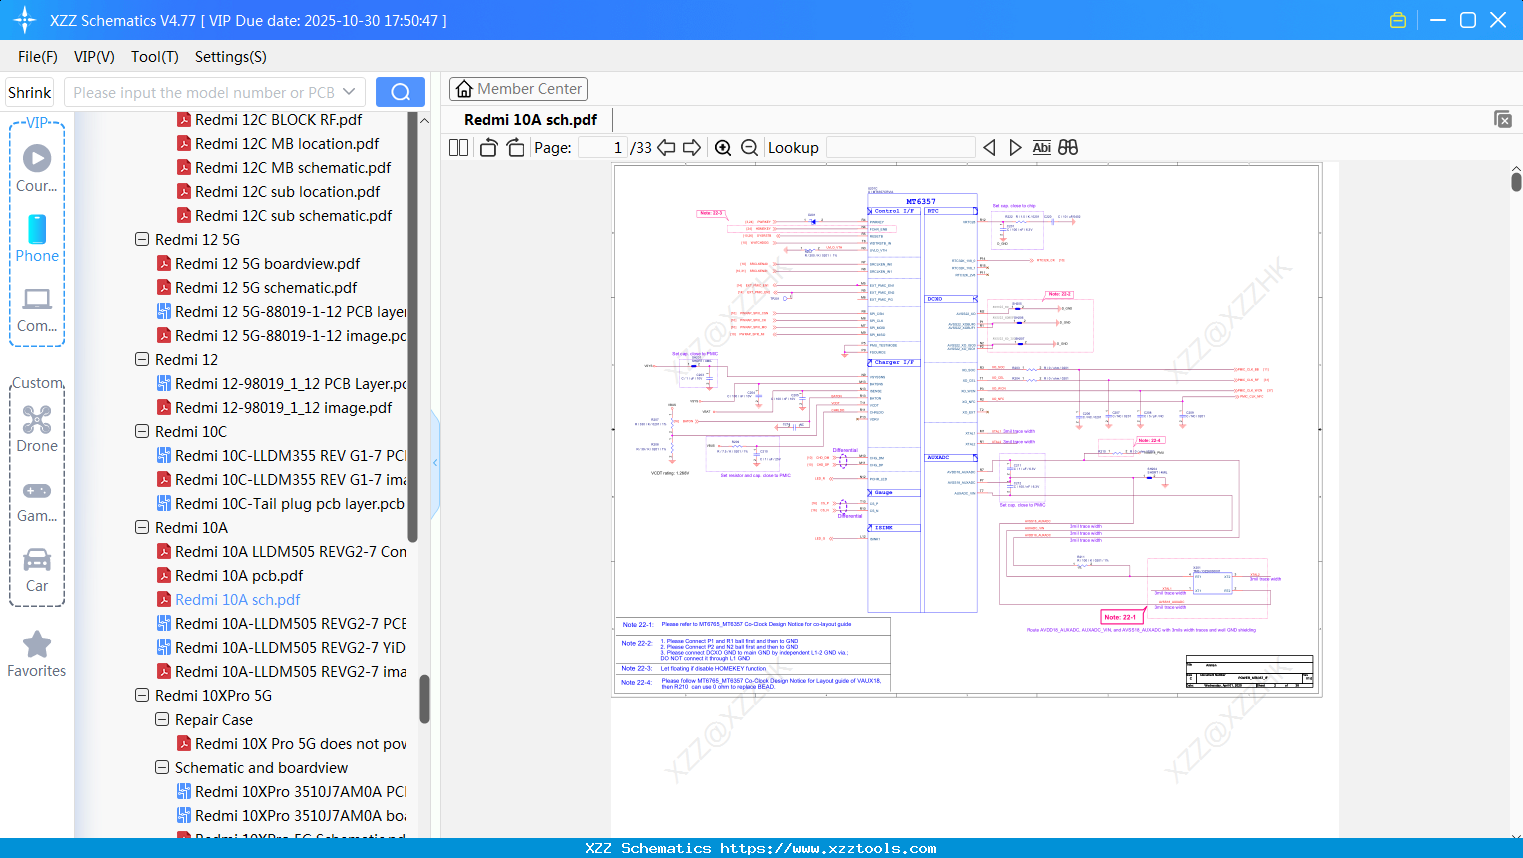The image size is (1523, 858).
Task: Open the Settings(S) menu
Action: click(x=230, y=57)
